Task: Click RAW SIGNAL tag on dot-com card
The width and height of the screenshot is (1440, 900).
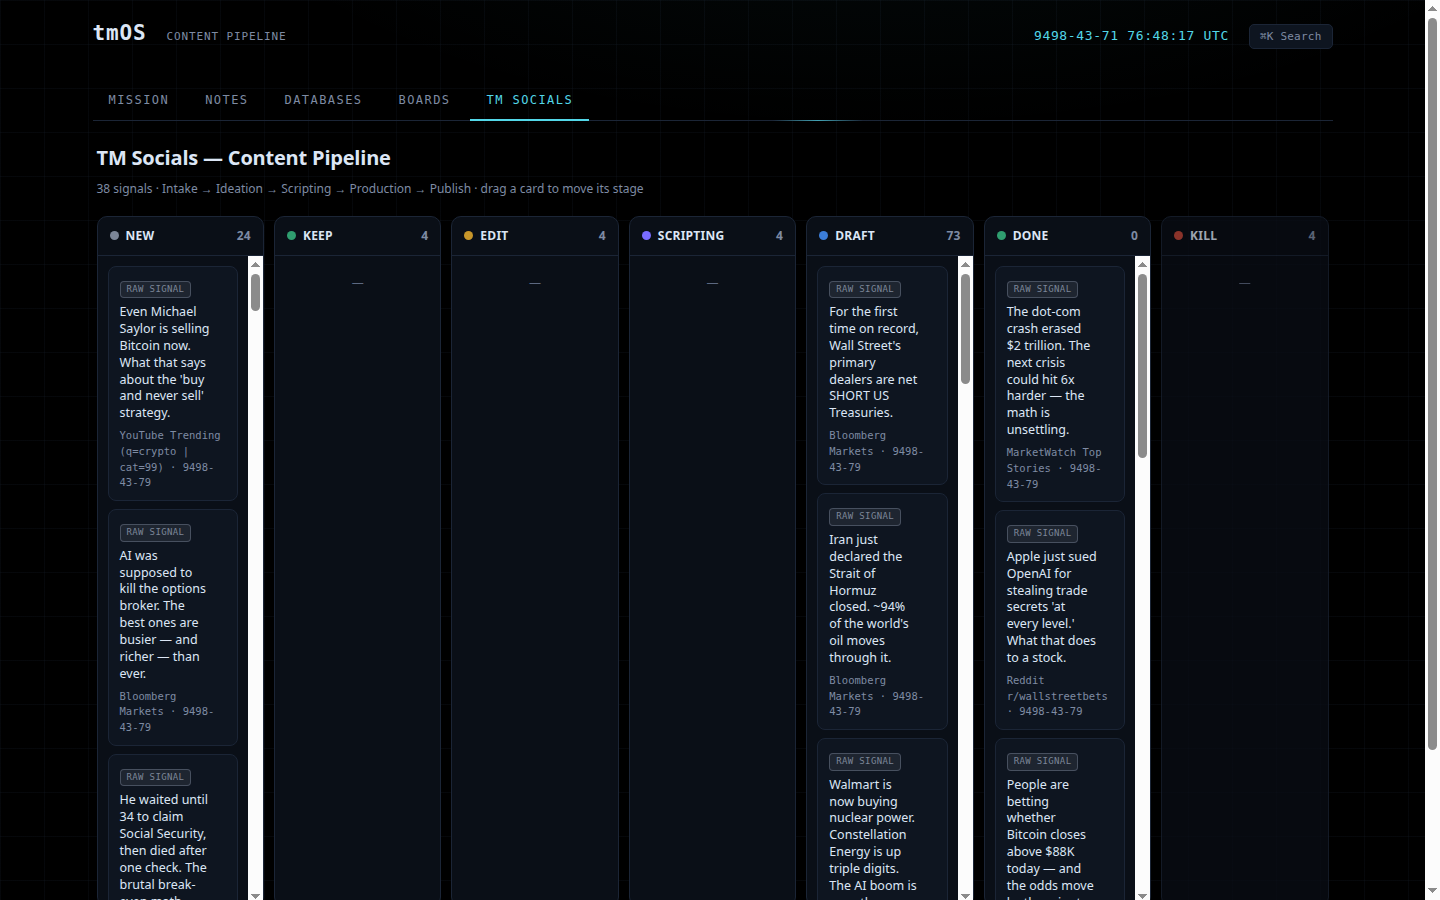Action: point(1042,289)
